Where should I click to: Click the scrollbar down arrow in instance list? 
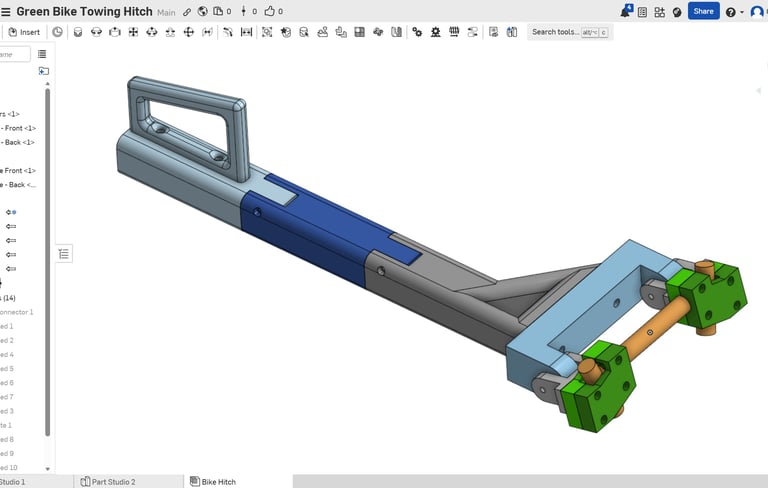point(48,469)
